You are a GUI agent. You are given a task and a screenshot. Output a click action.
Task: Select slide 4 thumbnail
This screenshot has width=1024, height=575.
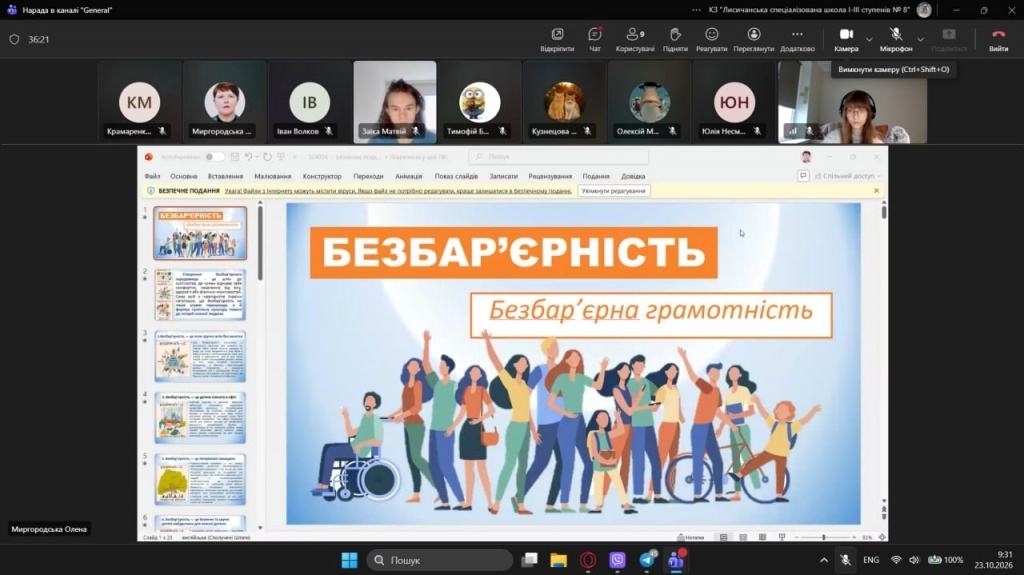pos(200,418)
